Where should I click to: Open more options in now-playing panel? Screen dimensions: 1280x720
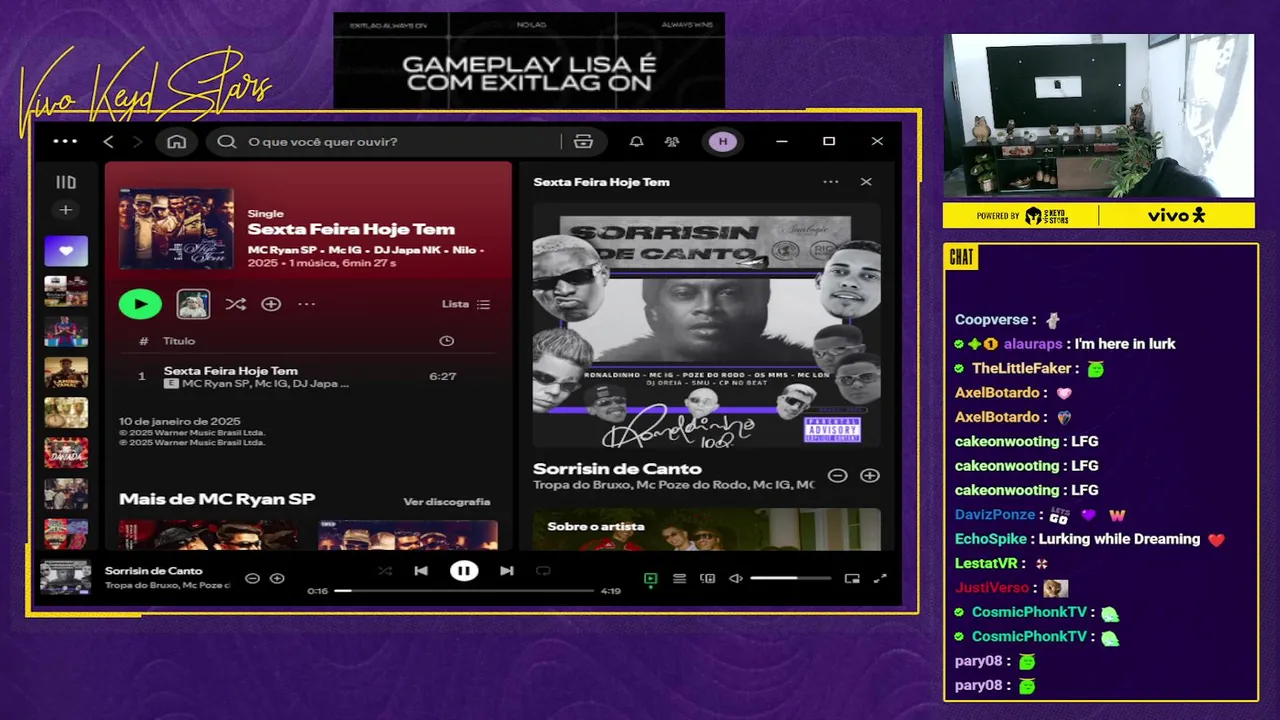click(831, 182)
